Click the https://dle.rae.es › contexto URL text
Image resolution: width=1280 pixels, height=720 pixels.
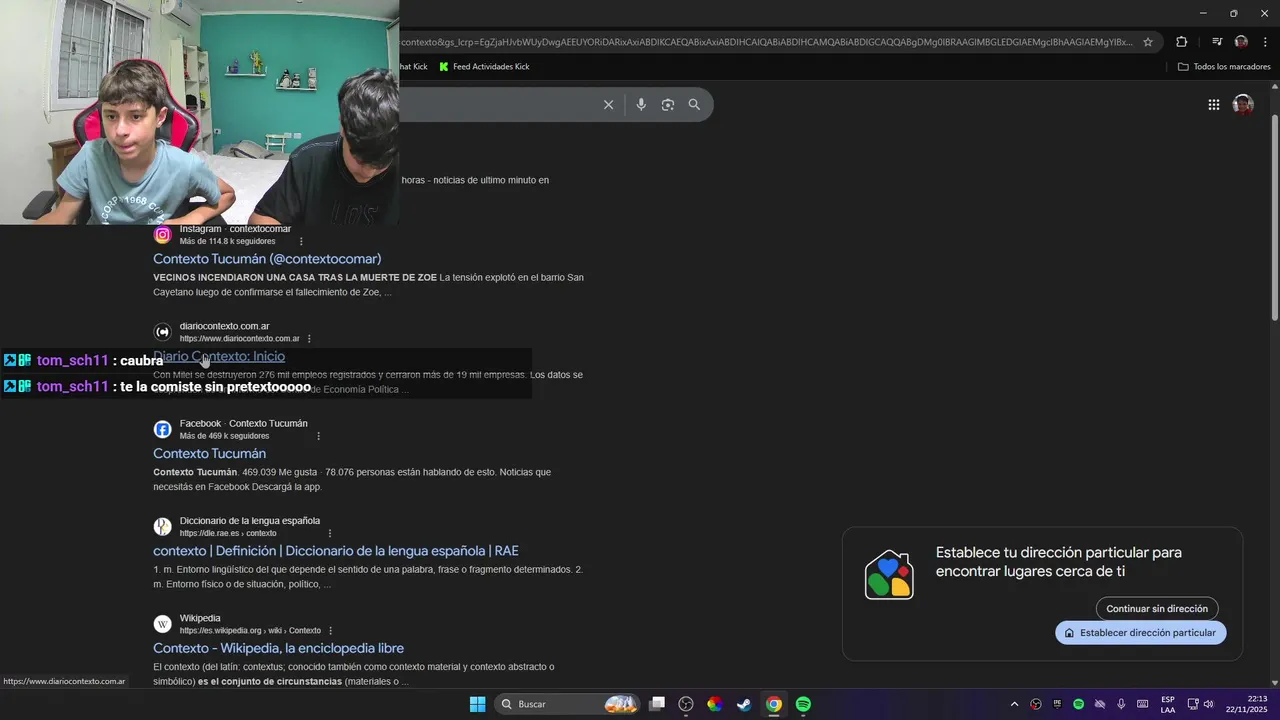click(x=228, y=533)
